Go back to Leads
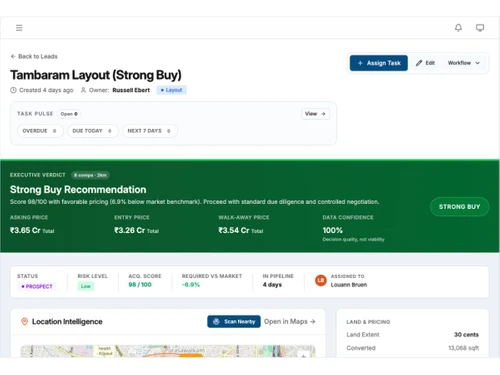Screen dimensions: 500x375 pyautogui.click(x=34, y=56)
